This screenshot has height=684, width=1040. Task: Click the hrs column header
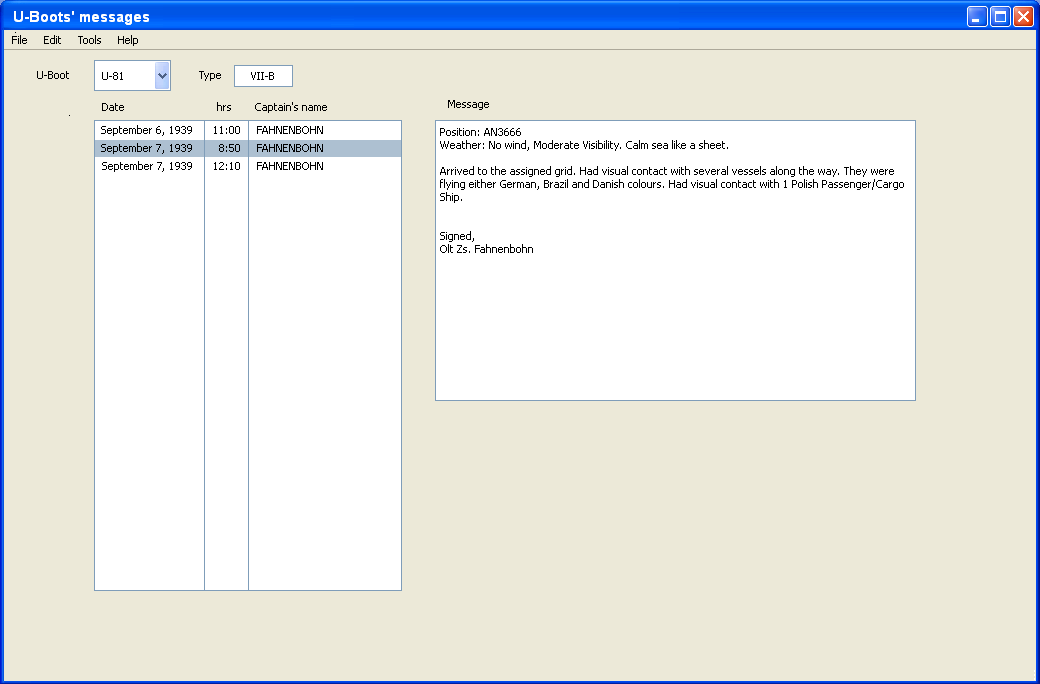tap(224, 107)
